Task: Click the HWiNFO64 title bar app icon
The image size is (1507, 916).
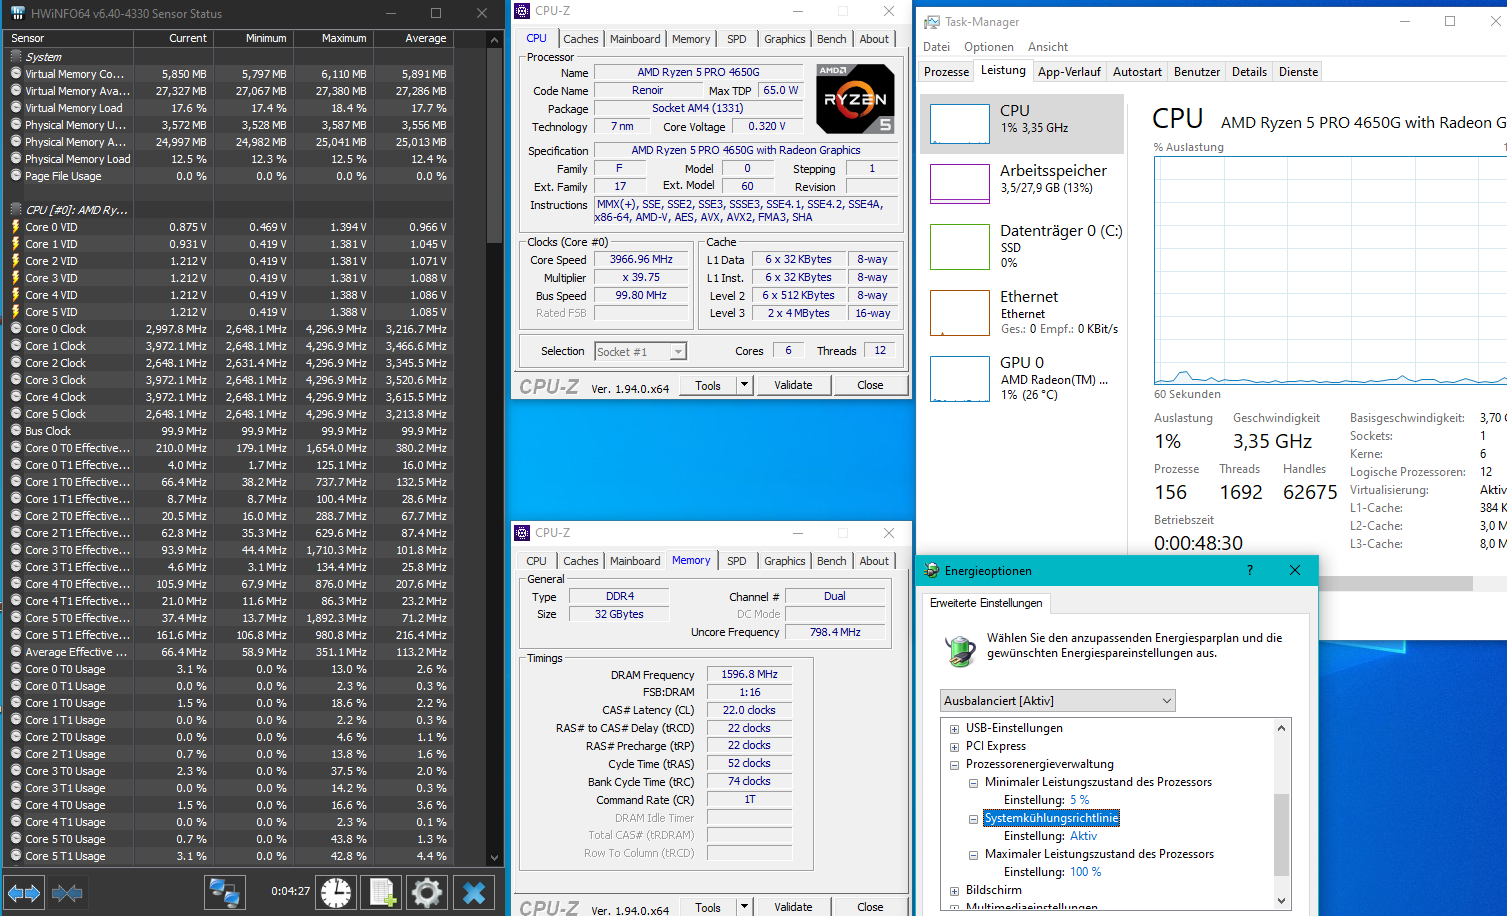Action: (17, 13)
